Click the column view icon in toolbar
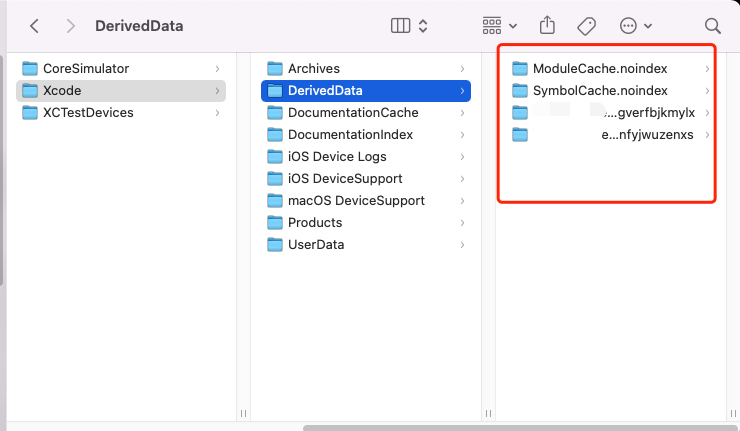This screenshot has width=740, height=431. pos(400,25)
